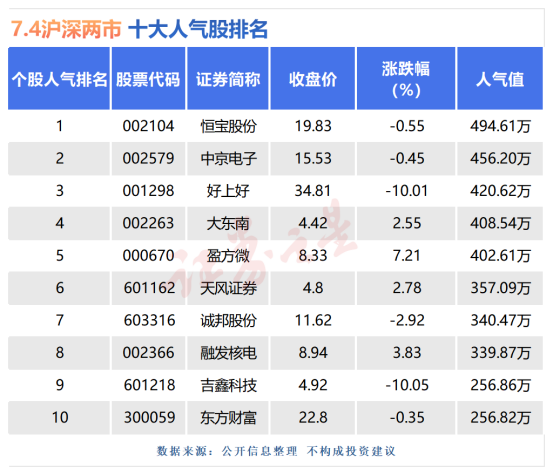553x476 pixels.
Task: Select stock name 融发核电
Action: point(228,353)
